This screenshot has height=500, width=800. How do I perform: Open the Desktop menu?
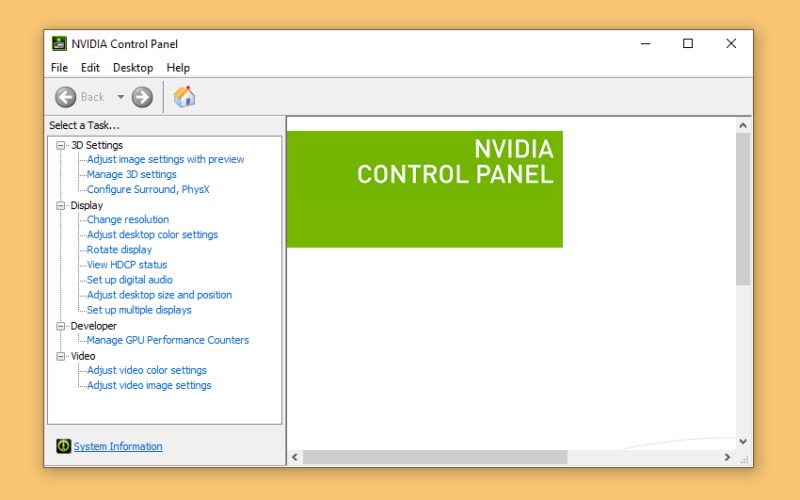[133, 68]
